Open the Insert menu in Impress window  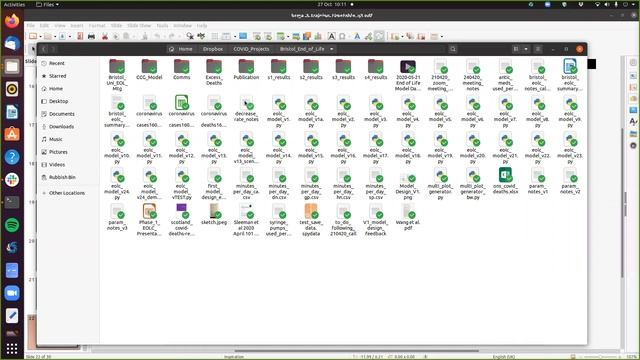77,25
